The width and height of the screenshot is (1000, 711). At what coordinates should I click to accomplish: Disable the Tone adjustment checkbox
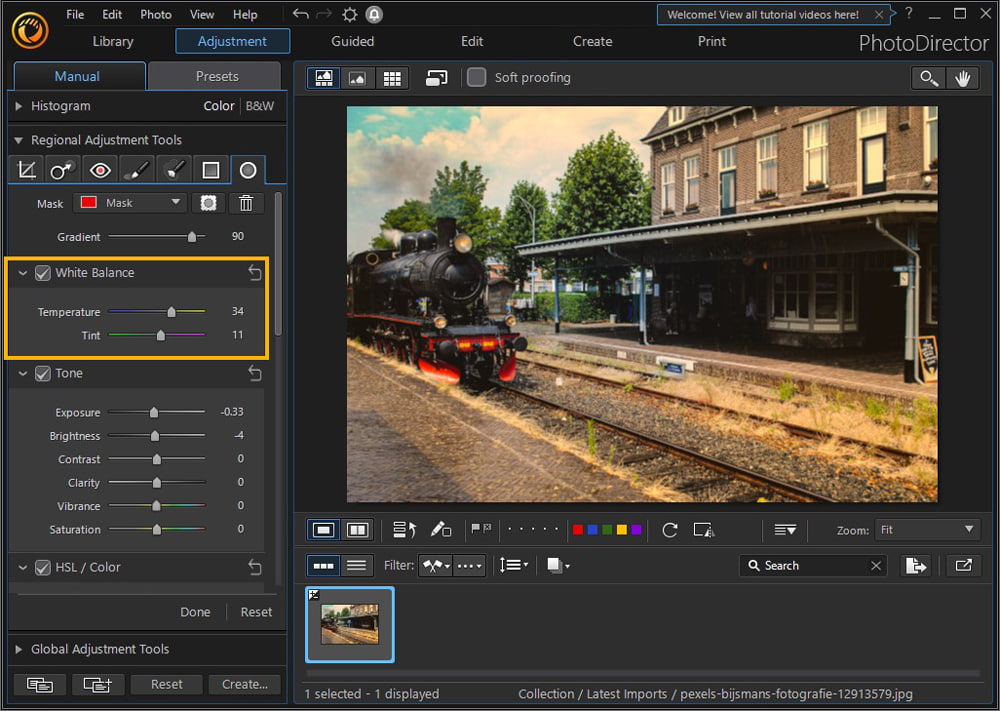(x=42, y=373)
